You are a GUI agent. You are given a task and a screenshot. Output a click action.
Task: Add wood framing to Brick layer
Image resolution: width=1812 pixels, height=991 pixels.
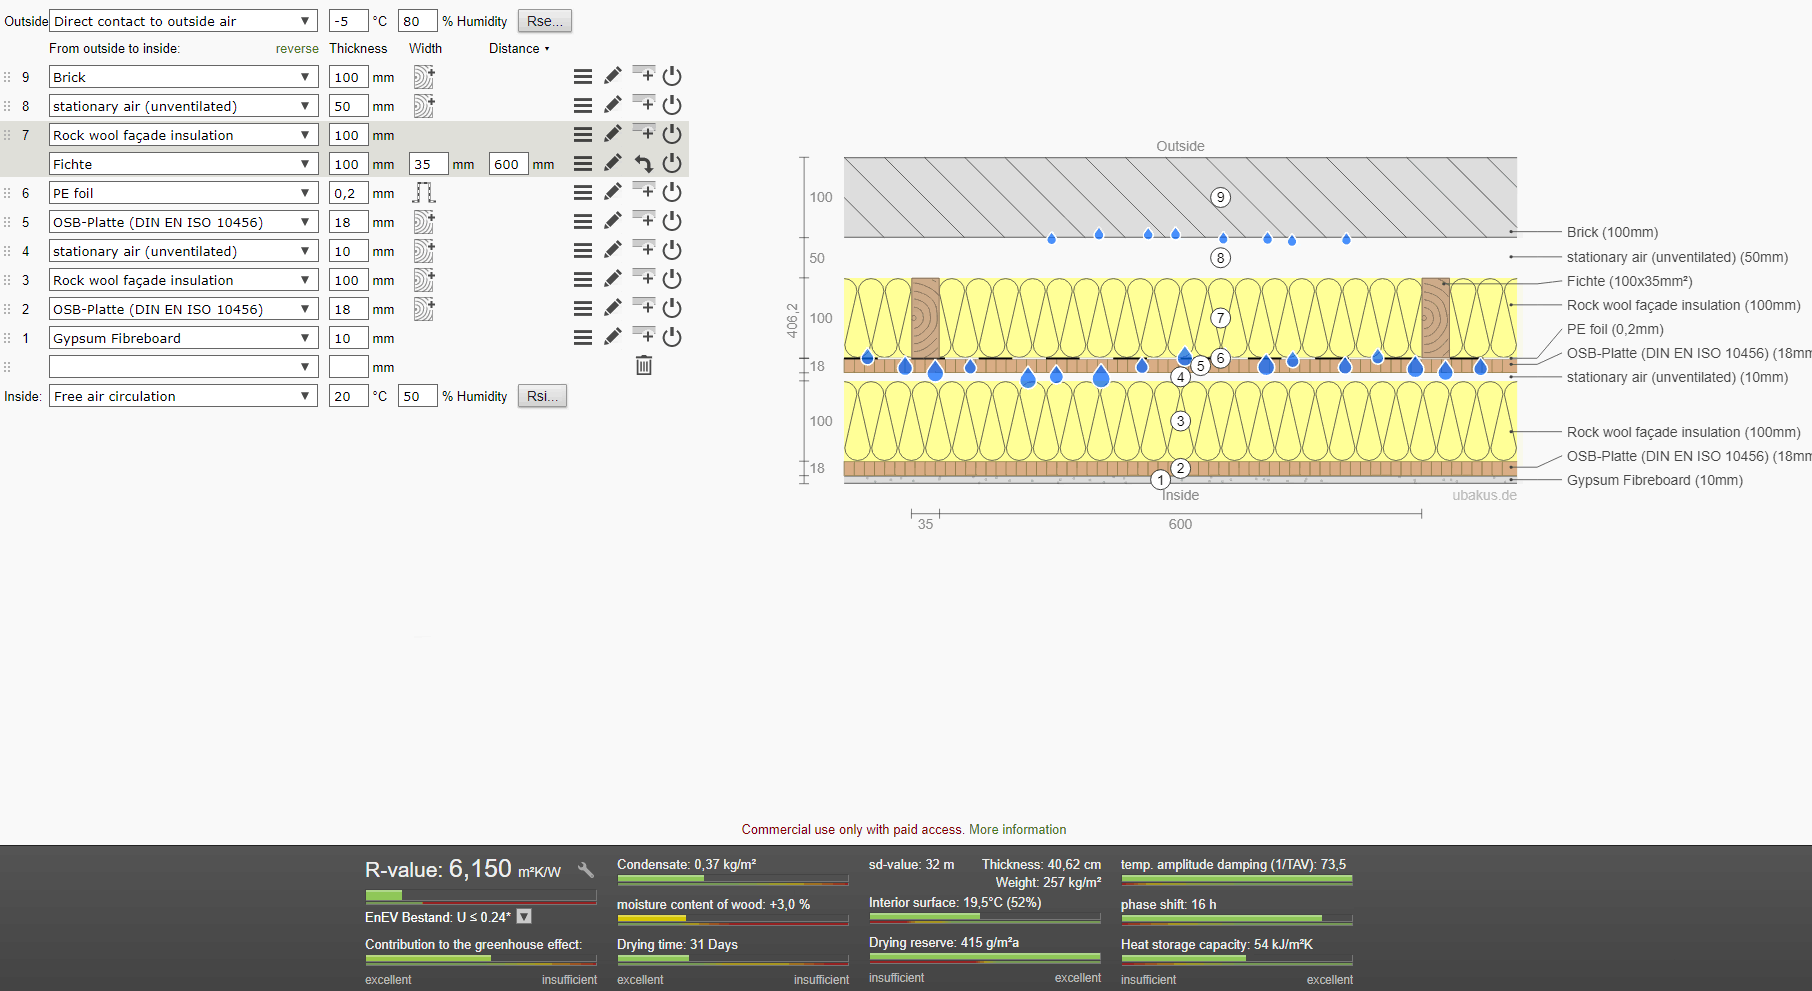[x=424, y=77]
